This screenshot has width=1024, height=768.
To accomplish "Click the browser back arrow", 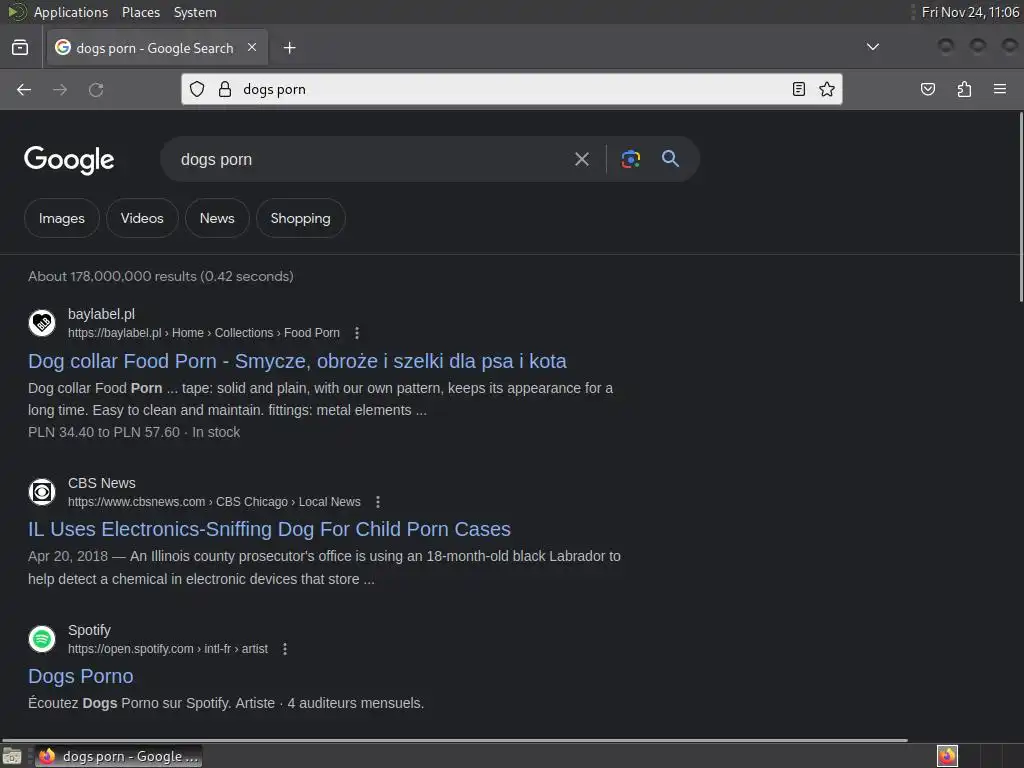I will pyautogui.click(x=24, y=89).
